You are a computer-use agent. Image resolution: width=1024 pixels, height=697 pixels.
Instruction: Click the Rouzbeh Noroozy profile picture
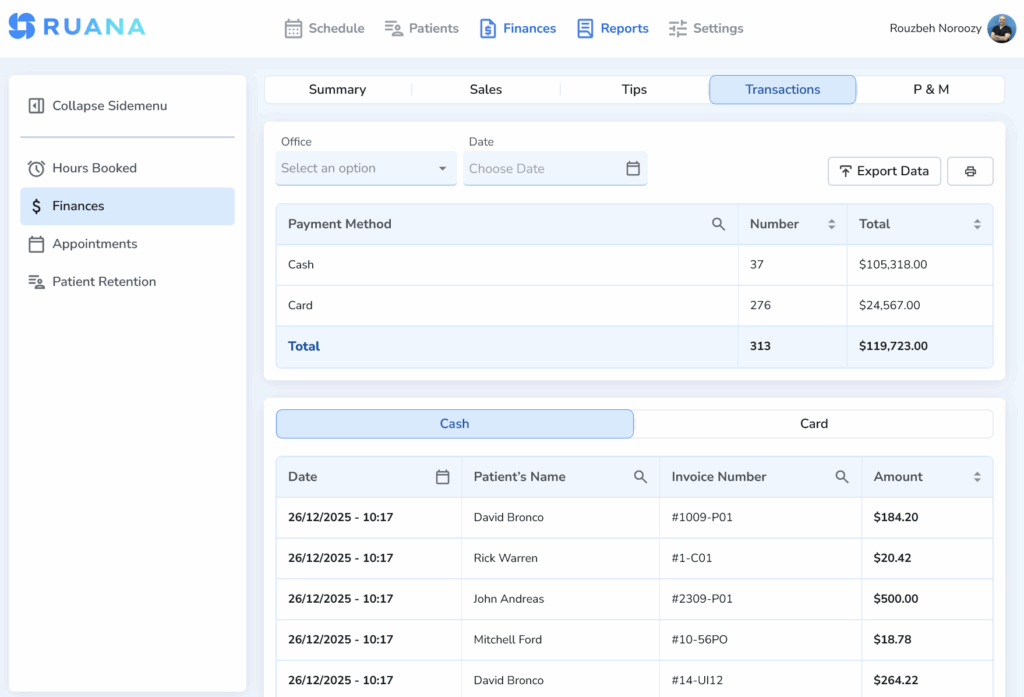pos(1001,28)
